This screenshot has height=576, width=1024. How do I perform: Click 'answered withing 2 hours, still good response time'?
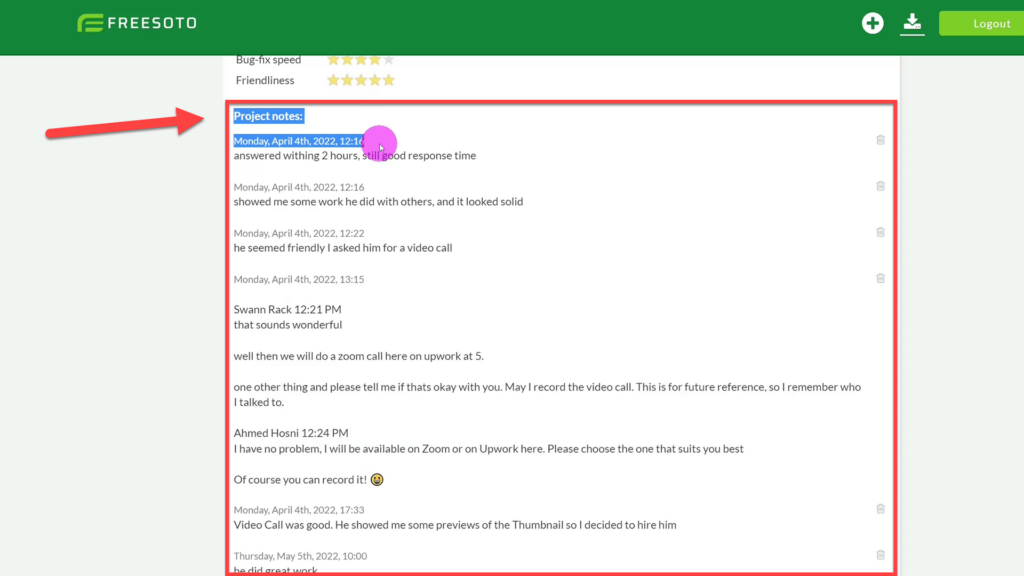coord(355,155)
